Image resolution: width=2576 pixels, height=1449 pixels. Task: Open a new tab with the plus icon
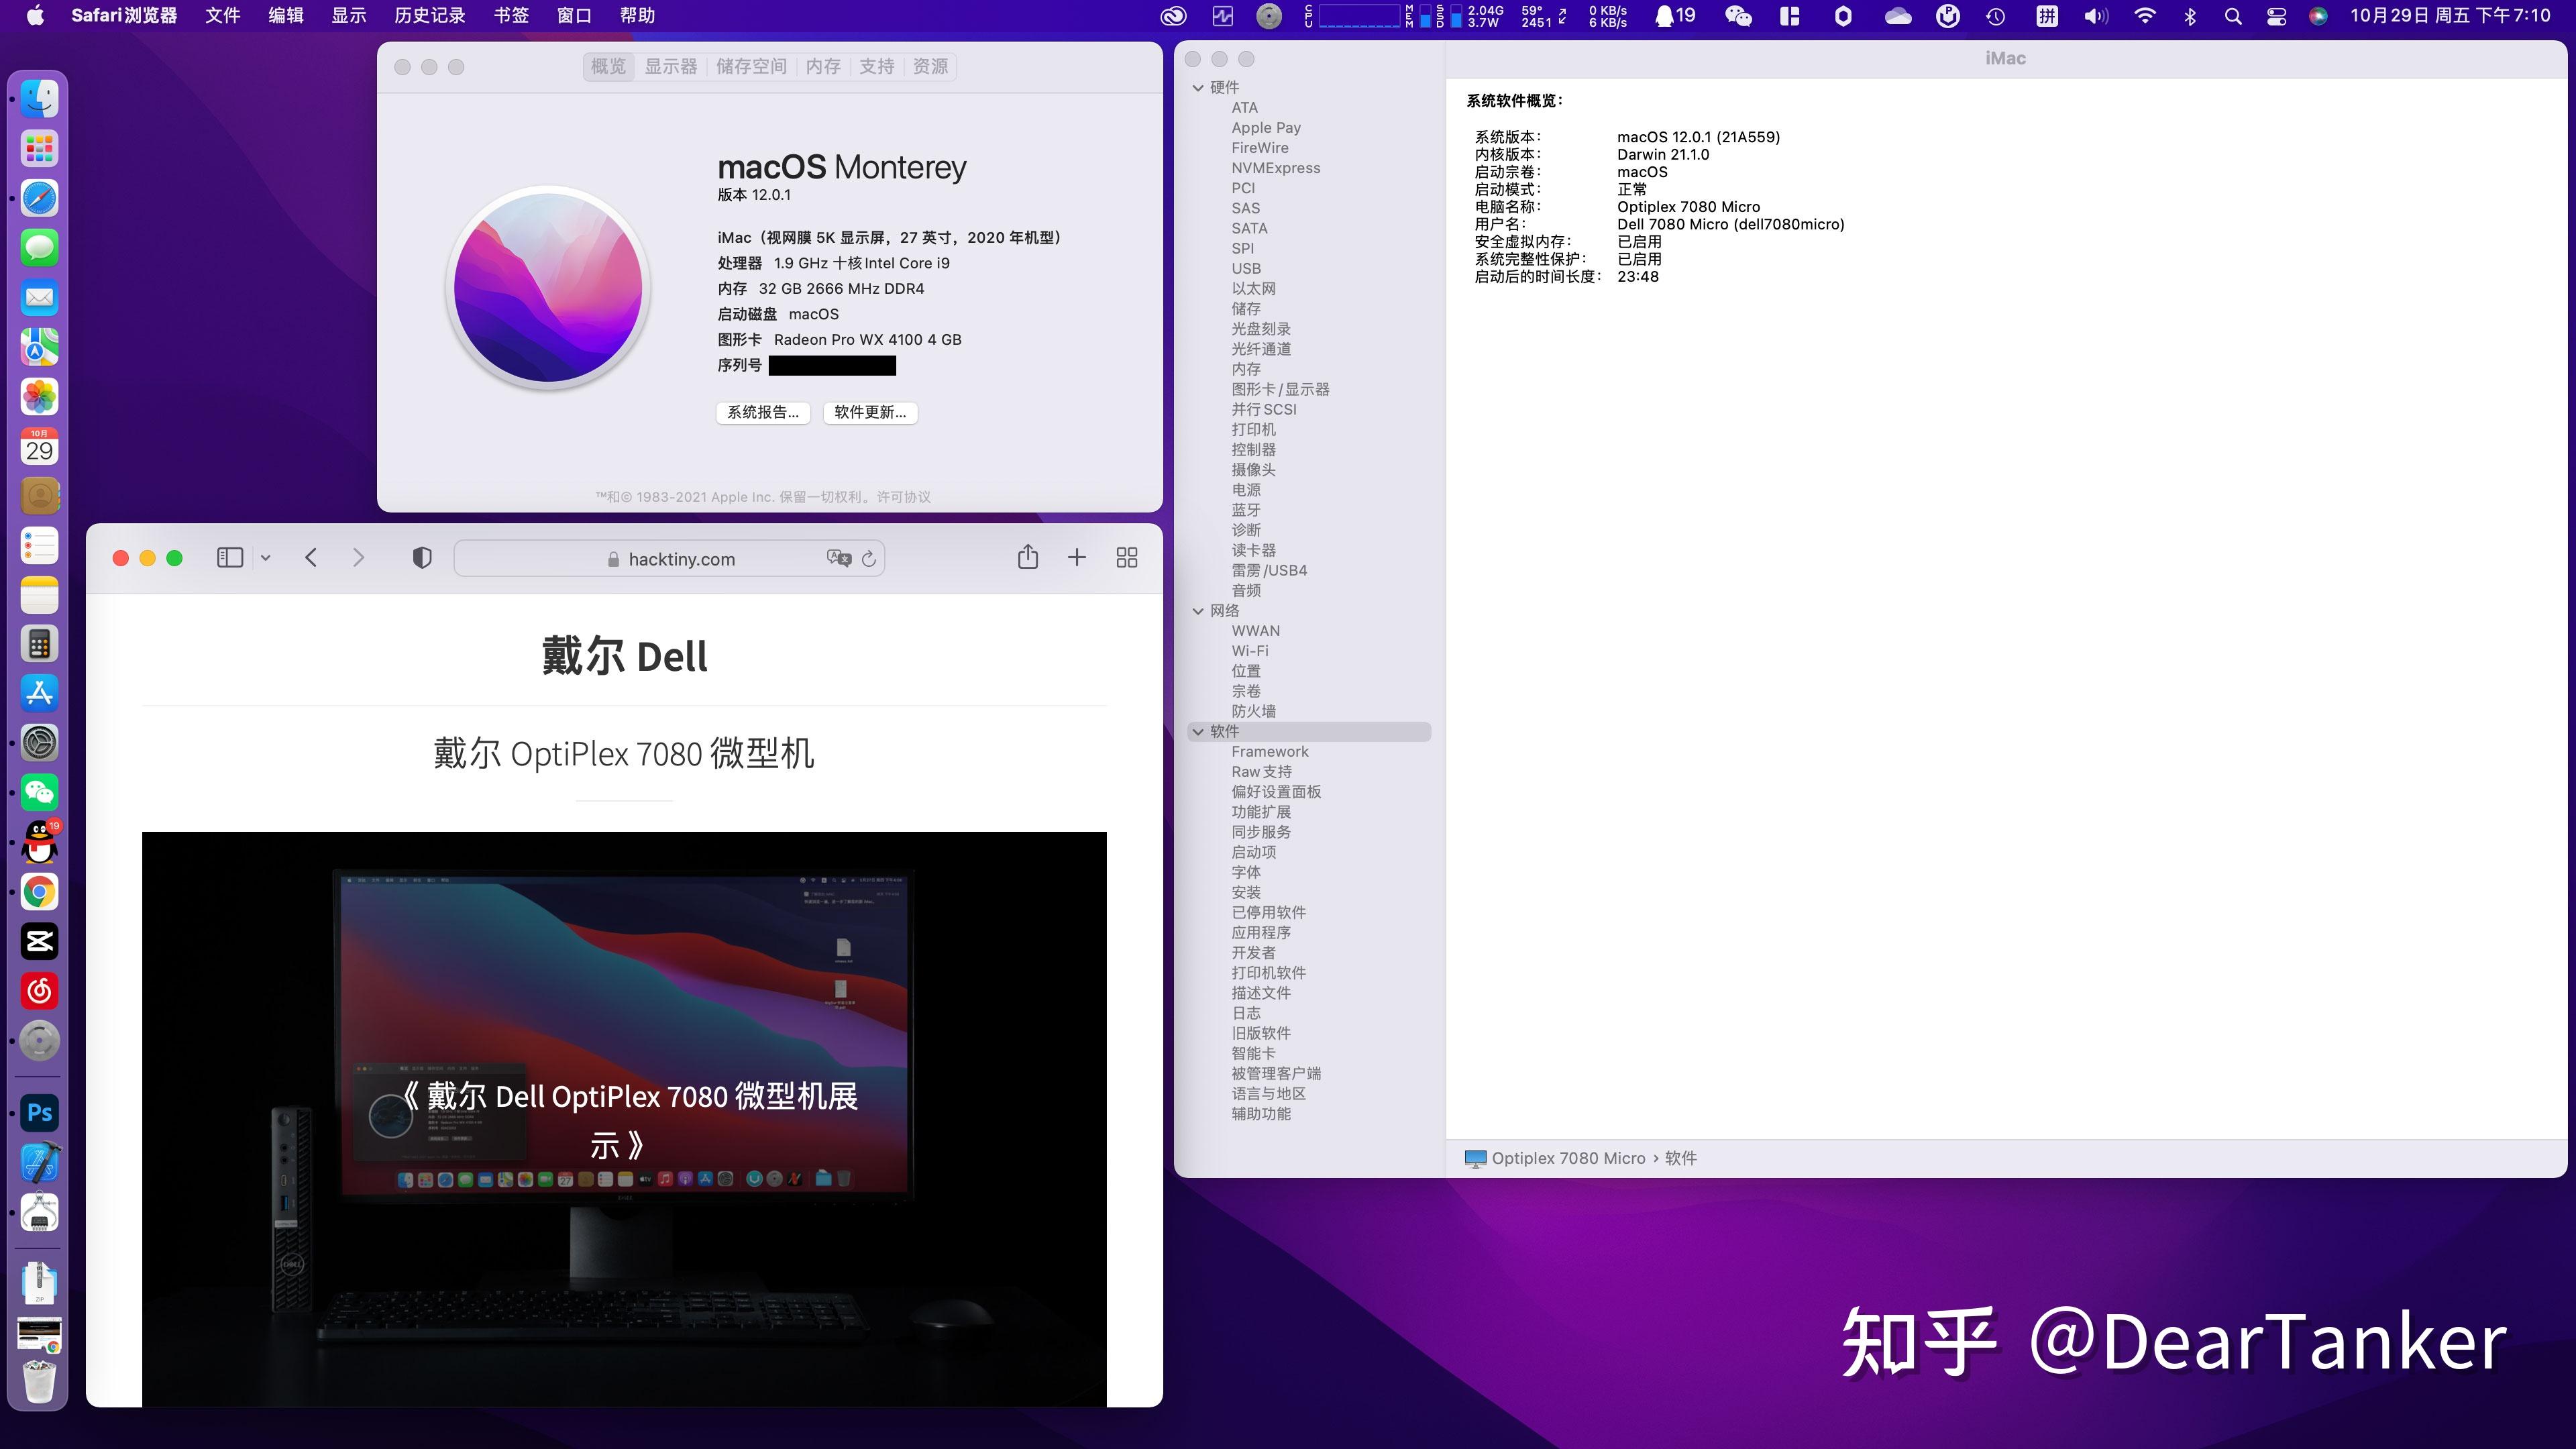[x=1077, y=557]
